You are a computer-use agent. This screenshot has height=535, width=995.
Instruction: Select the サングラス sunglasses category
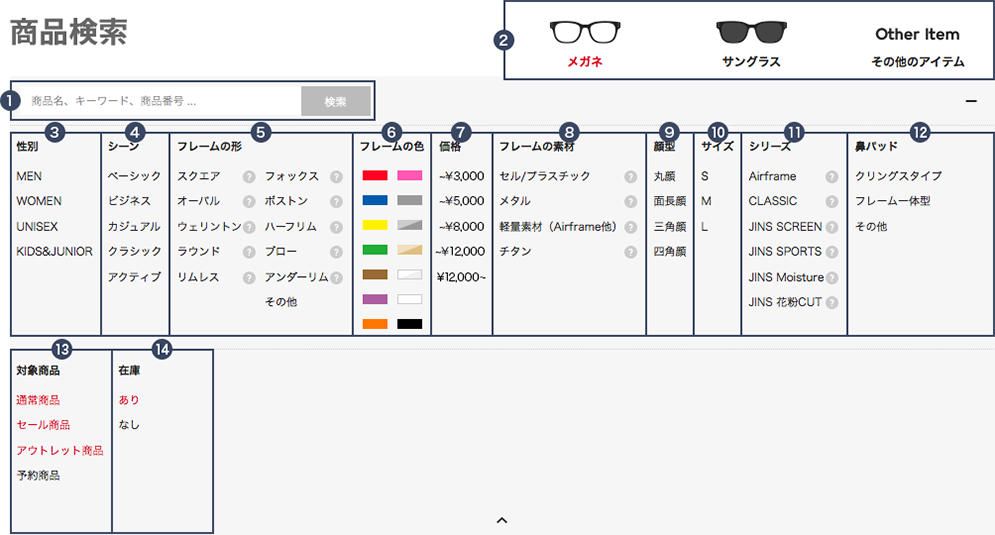click(x=751, y=43)
